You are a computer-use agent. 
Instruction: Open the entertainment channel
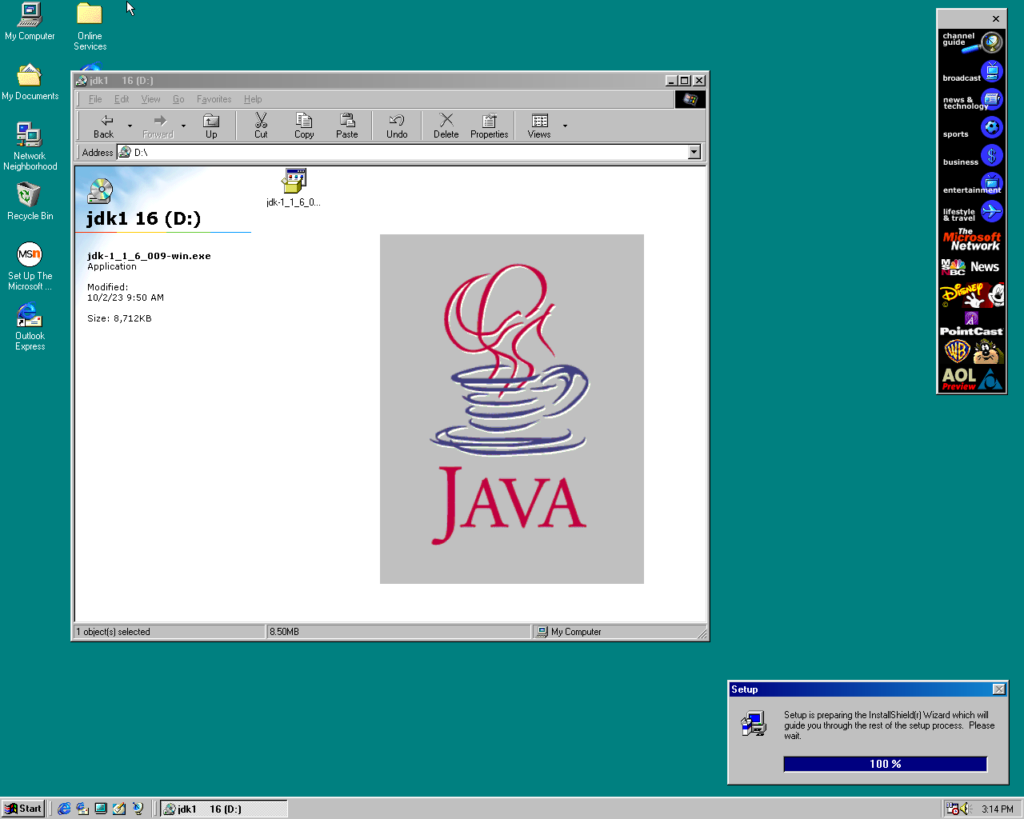(x=972, y=184)
